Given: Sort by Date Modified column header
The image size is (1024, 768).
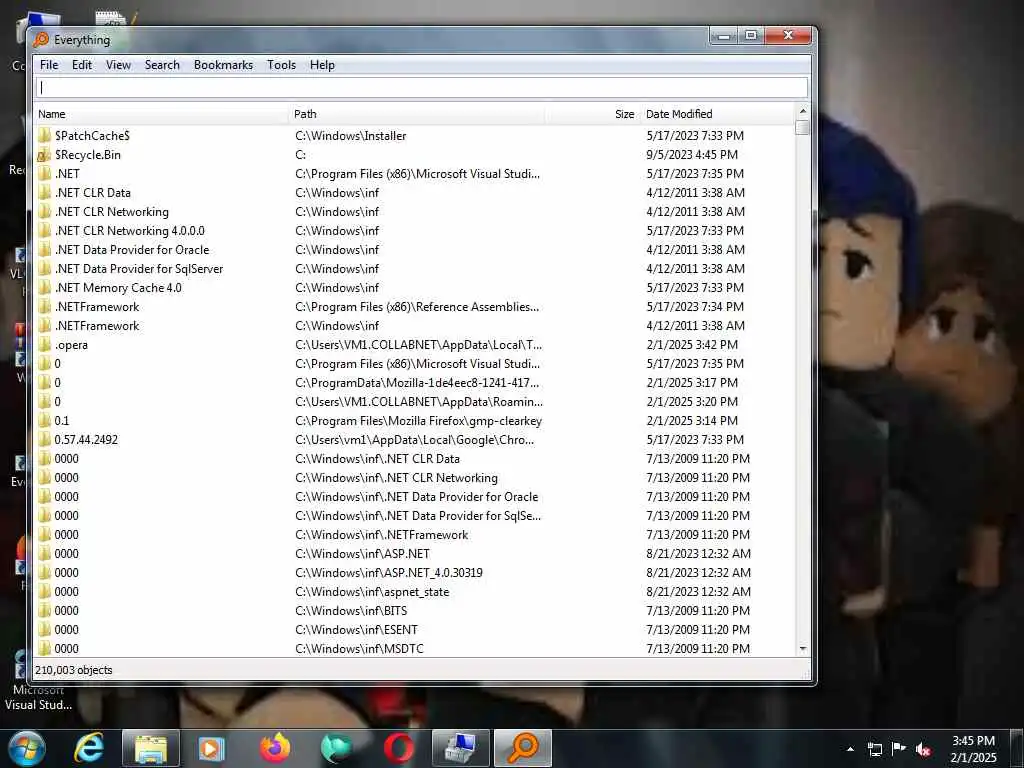Looking at the screenshot, I should [x=718, y=114].
